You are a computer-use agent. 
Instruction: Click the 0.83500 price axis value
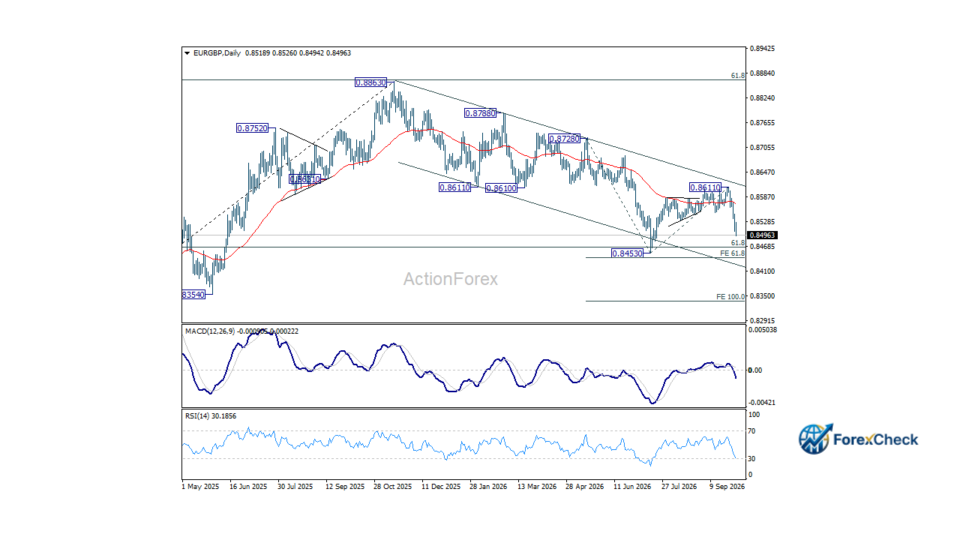point(762,296)
